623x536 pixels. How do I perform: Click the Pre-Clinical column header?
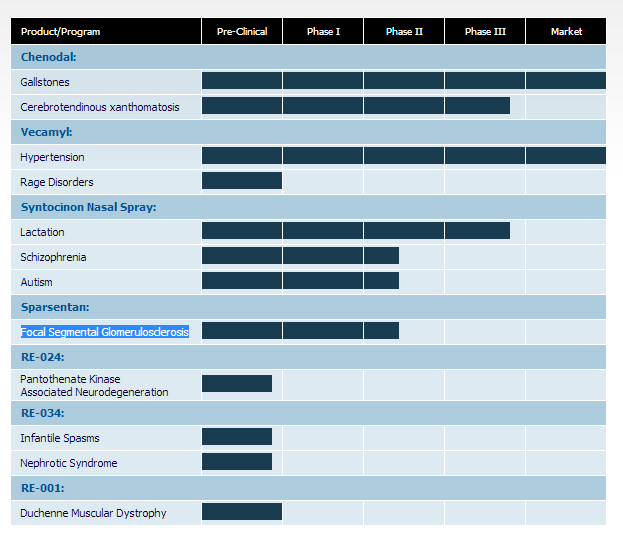tap(242, 31)
